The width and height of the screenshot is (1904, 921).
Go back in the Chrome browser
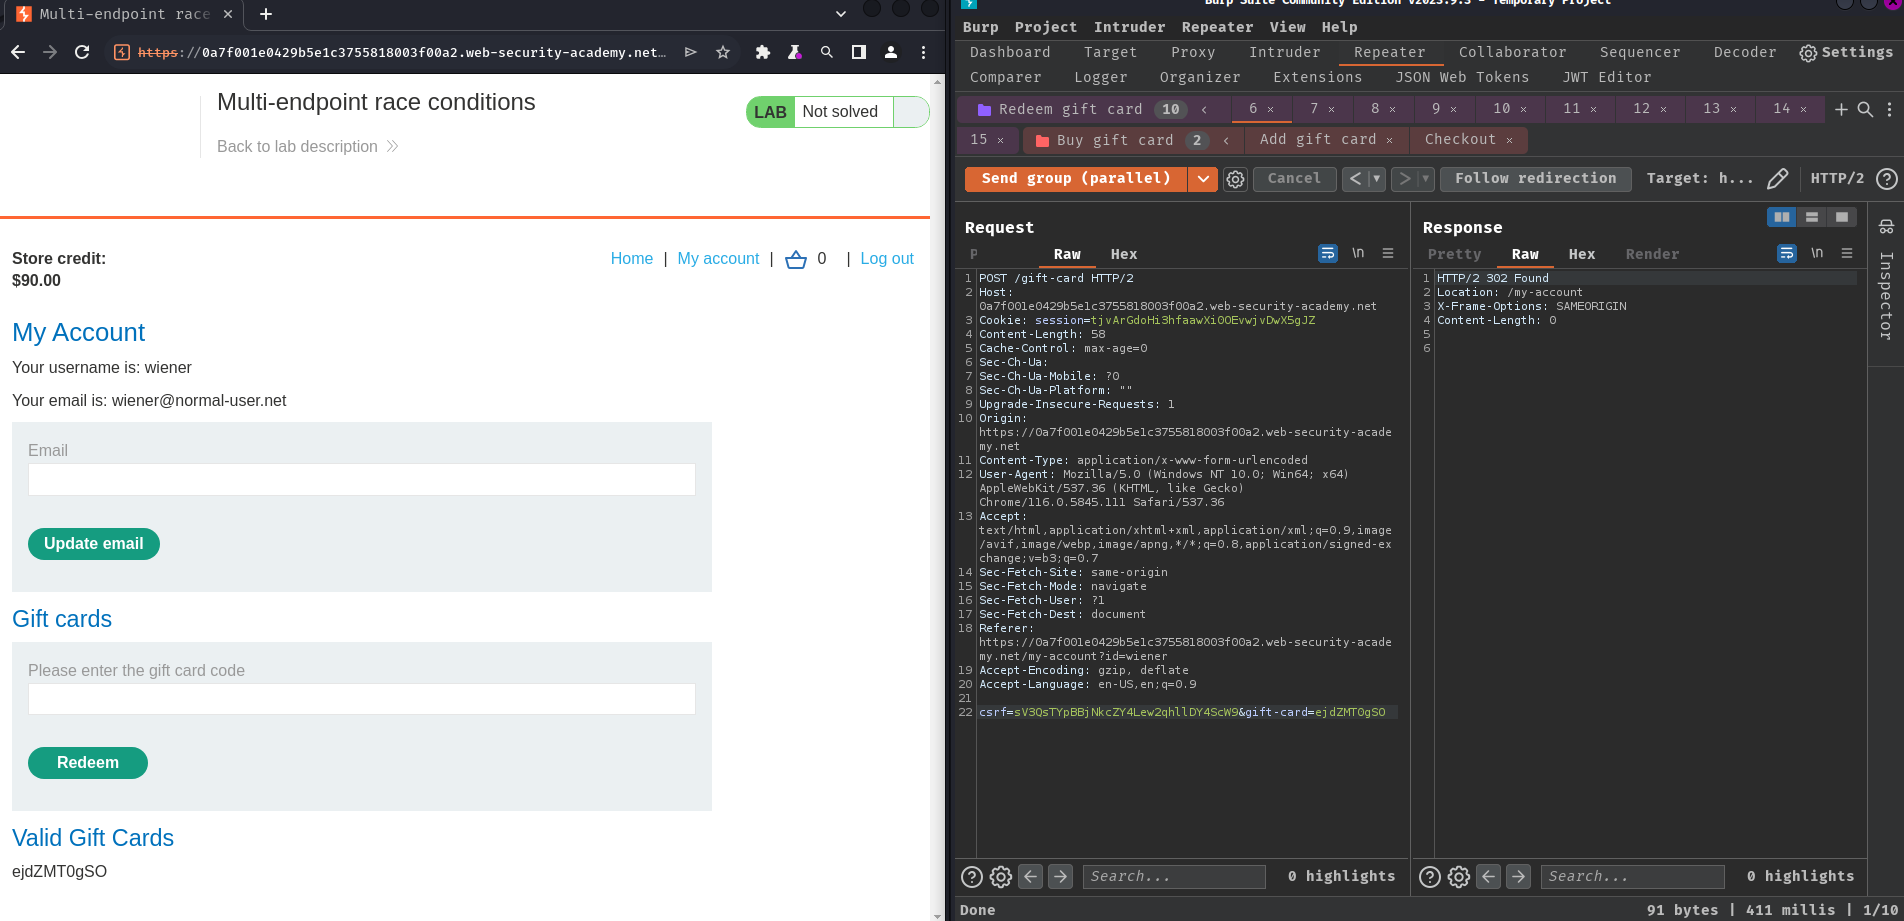[18, 52]
